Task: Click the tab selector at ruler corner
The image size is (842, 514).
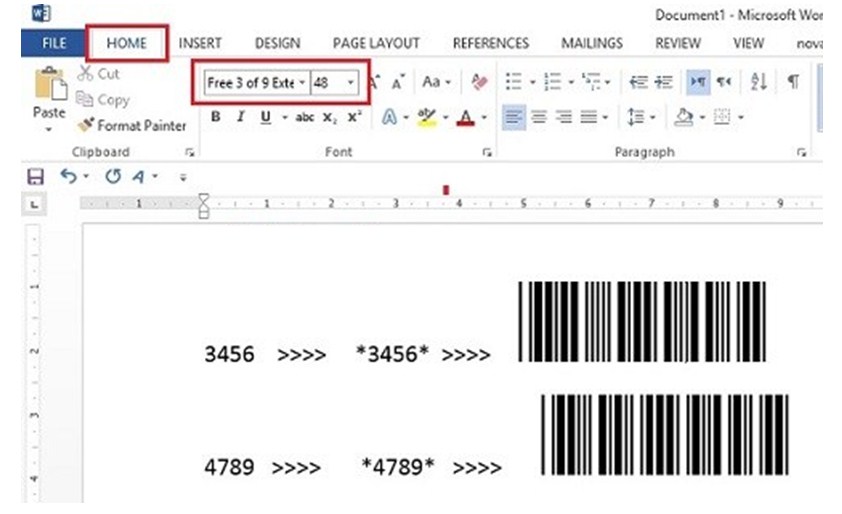Action: pyautogui.click(x=34, y=205)
